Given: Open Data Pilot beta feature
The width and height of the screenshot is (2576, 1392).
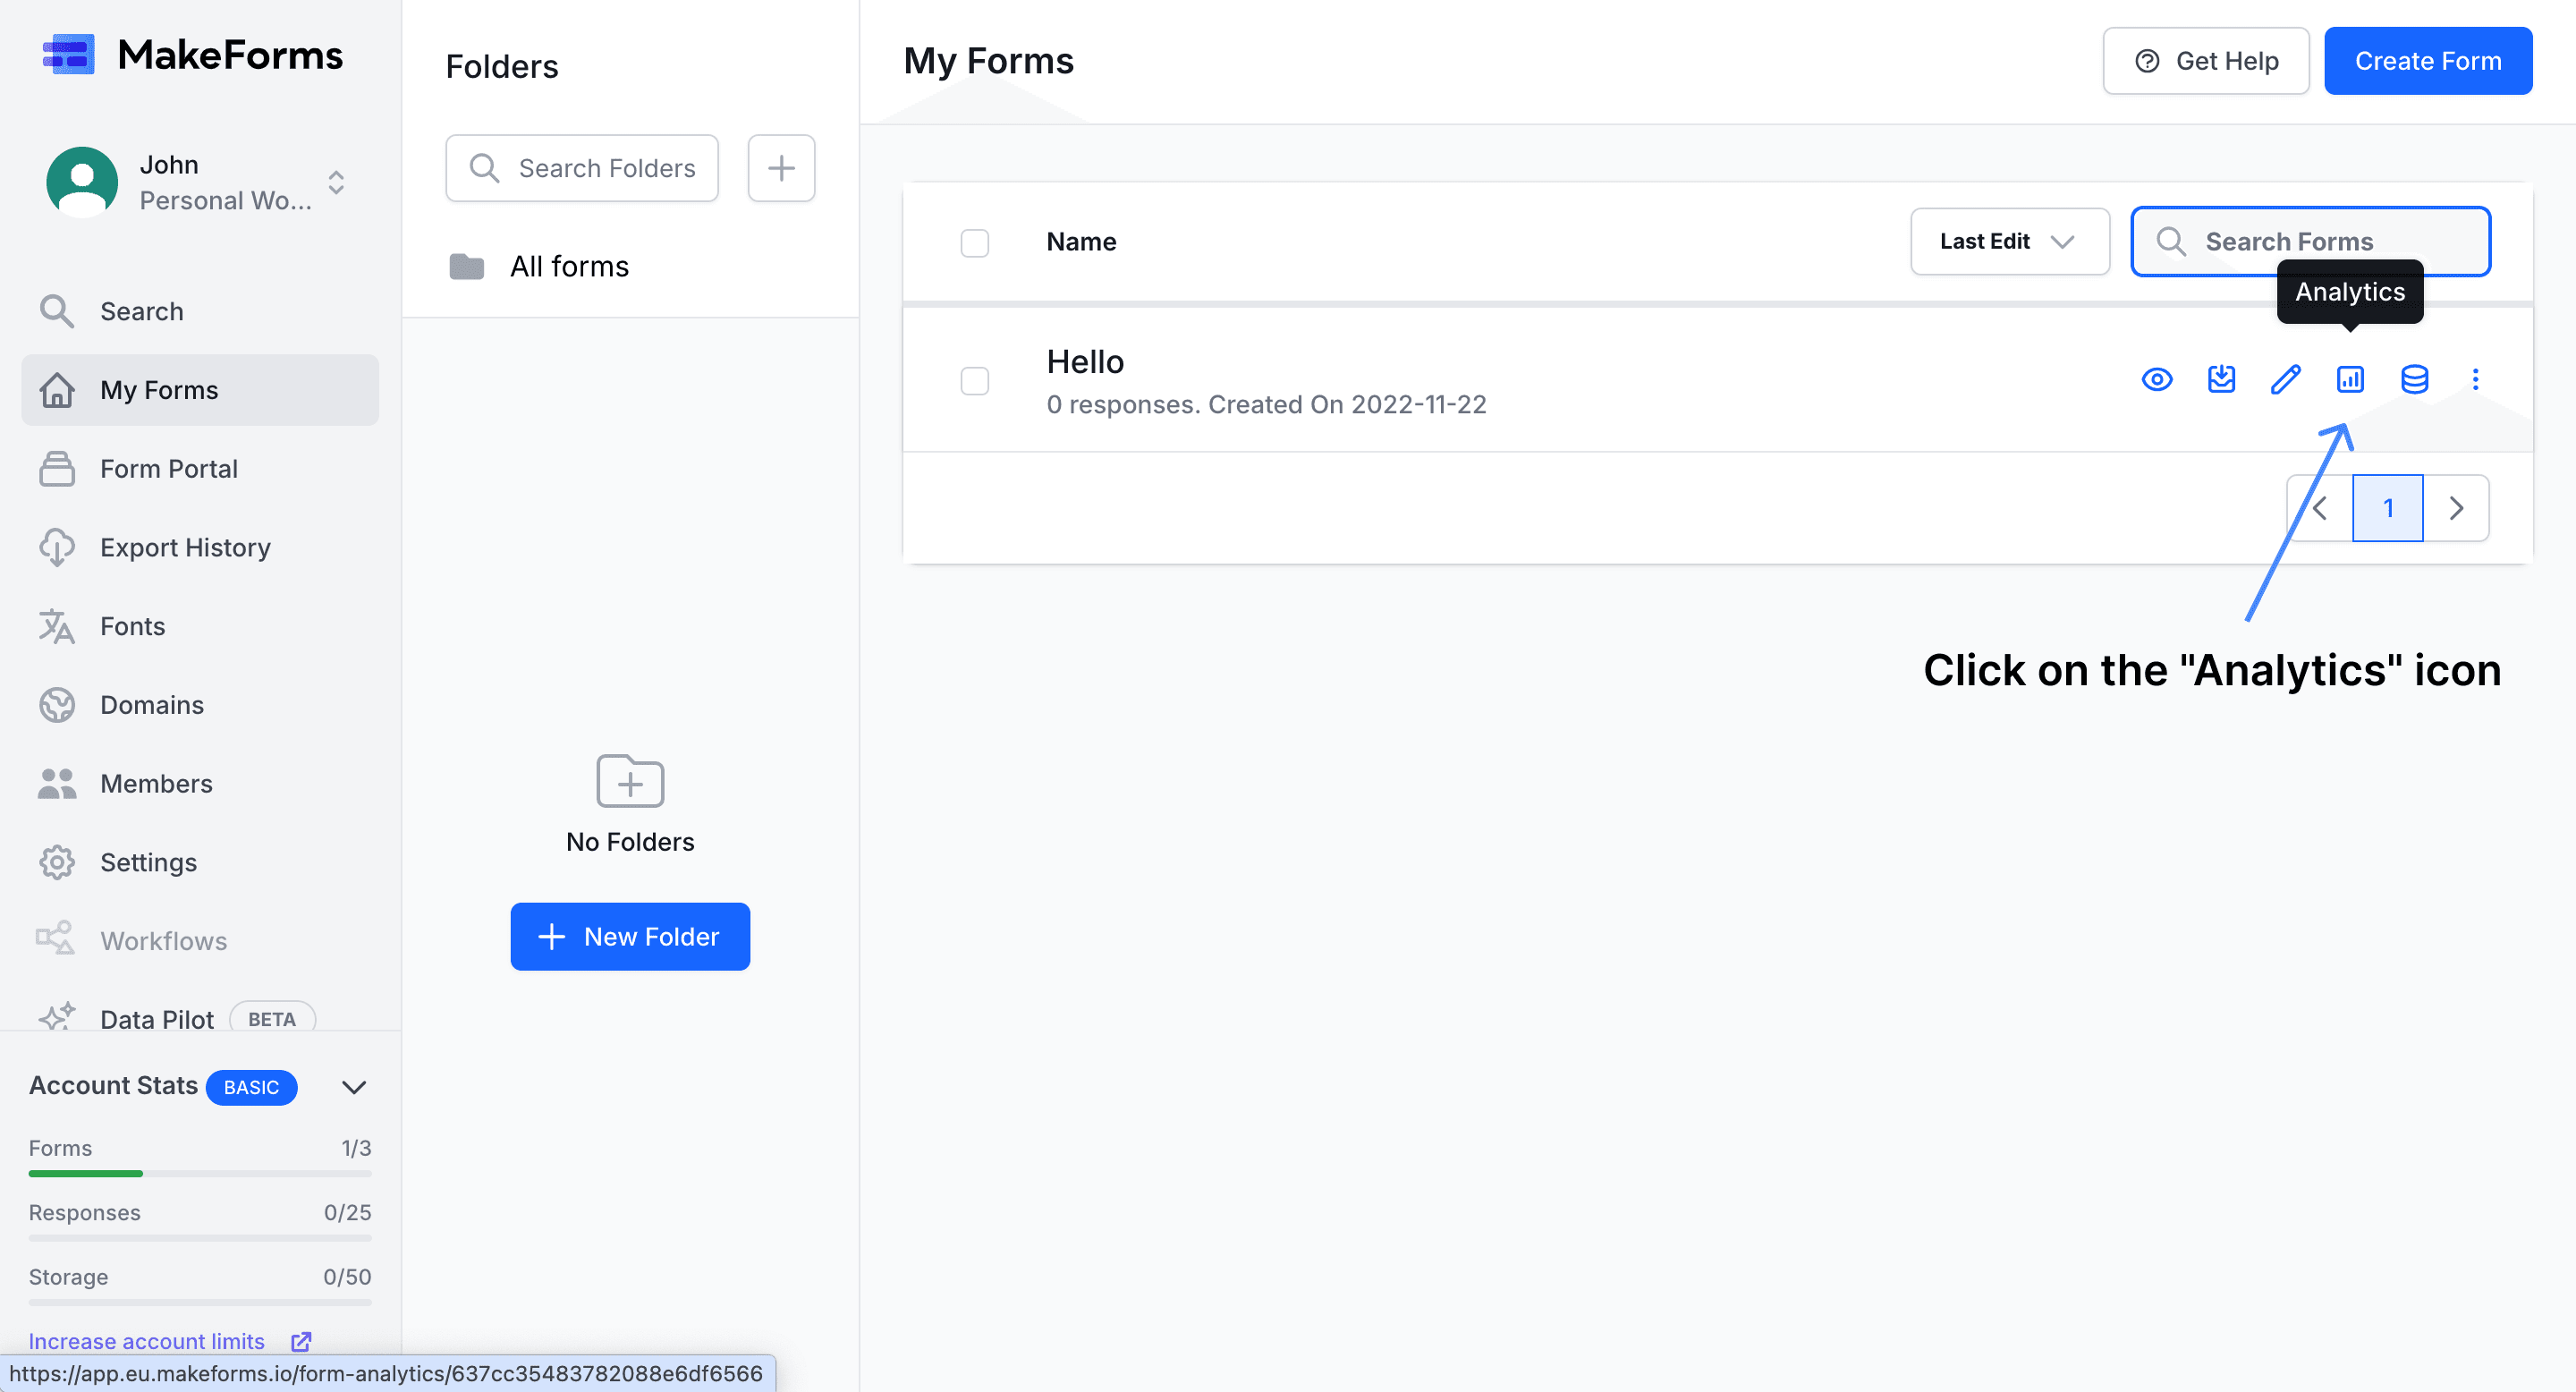Looking at the screenshot, I should 200,1018.
